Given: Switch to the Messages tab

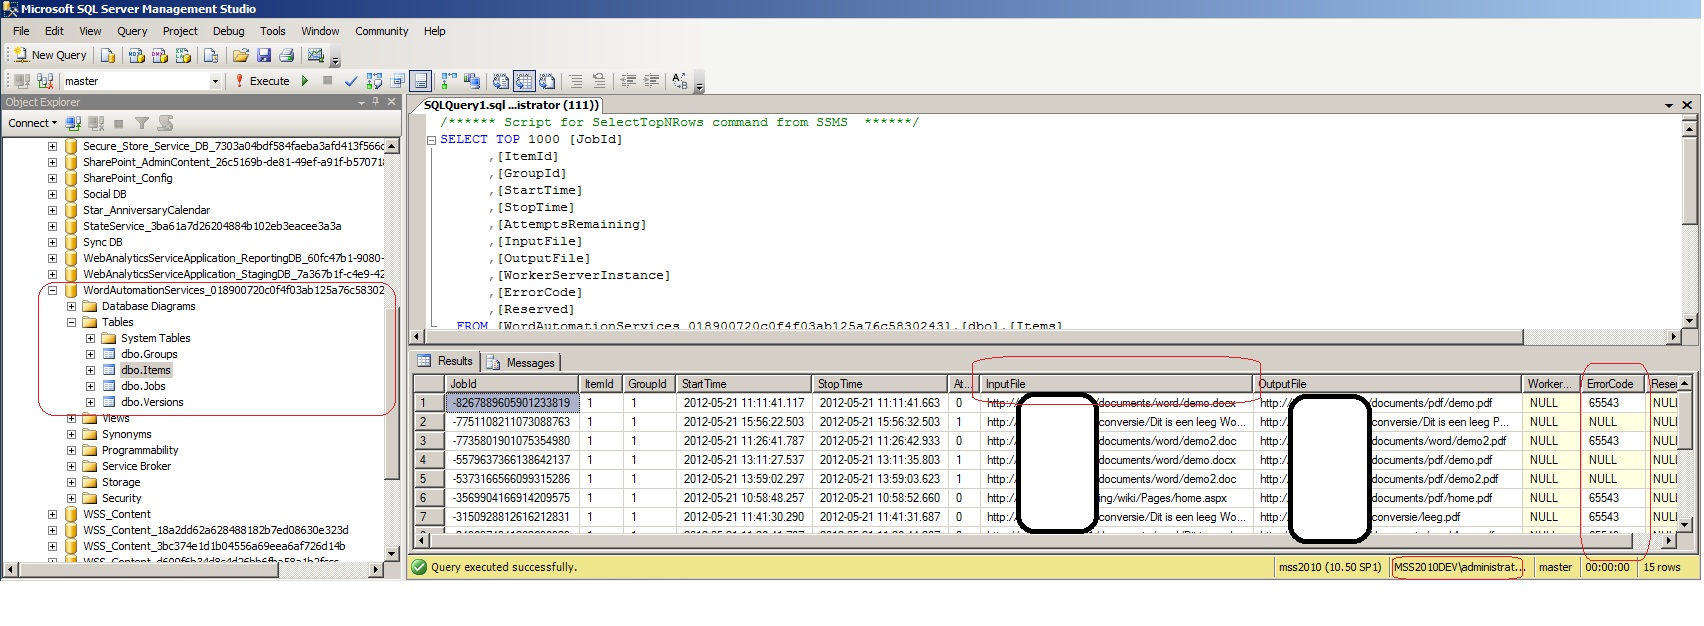Looking at the screenshot, I should pos(521,362).
